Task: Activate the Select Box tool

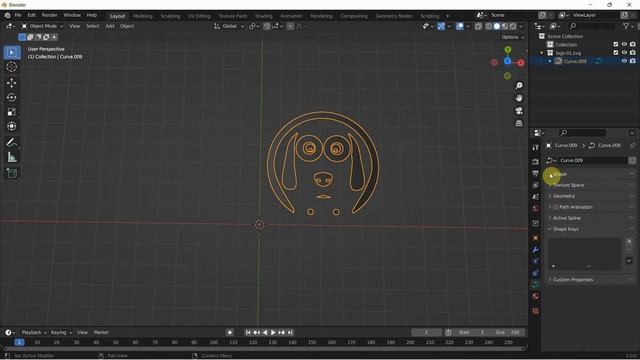Action: tap(12, 53)
